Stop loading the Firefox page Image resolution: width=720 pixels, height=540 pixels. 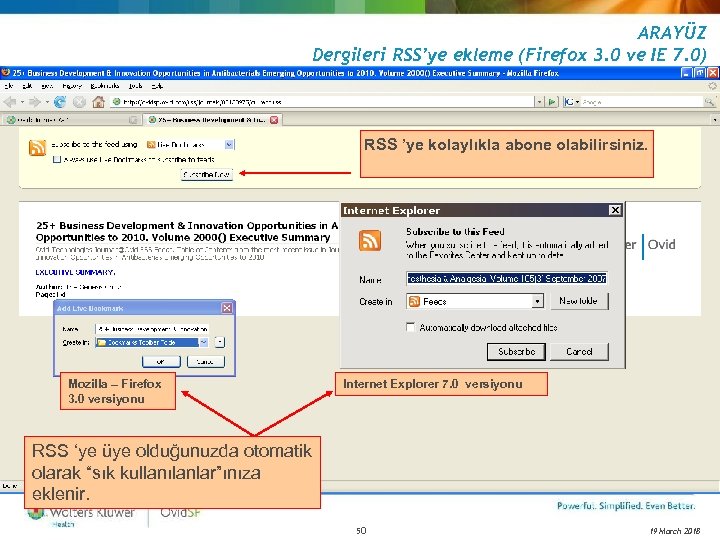pyautogui.click(x=79, y=102)
